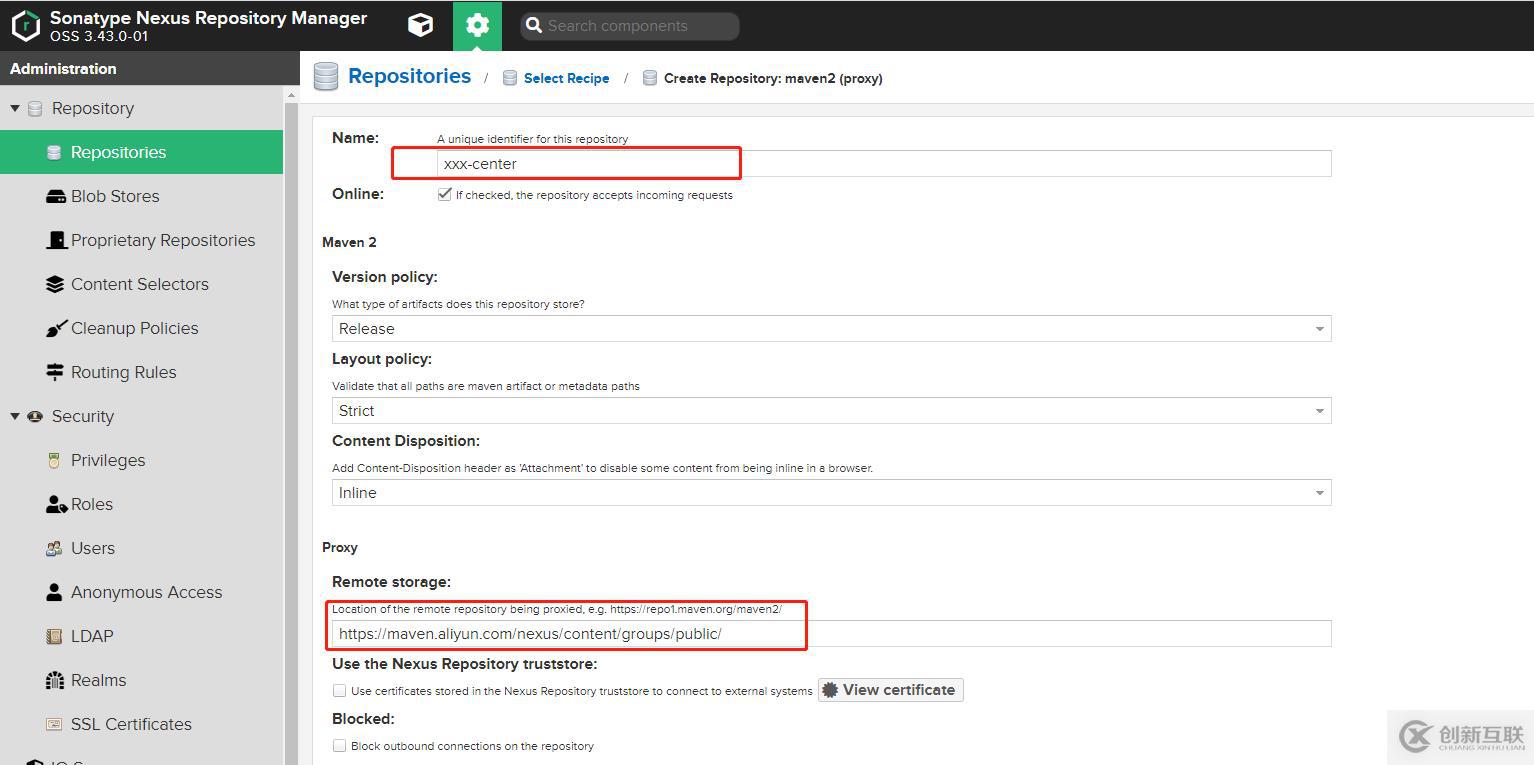This screenshot has height=765, width=1534.
Task: Click the Proprietary Repositories door icon
Action: [x=55, y=240]
